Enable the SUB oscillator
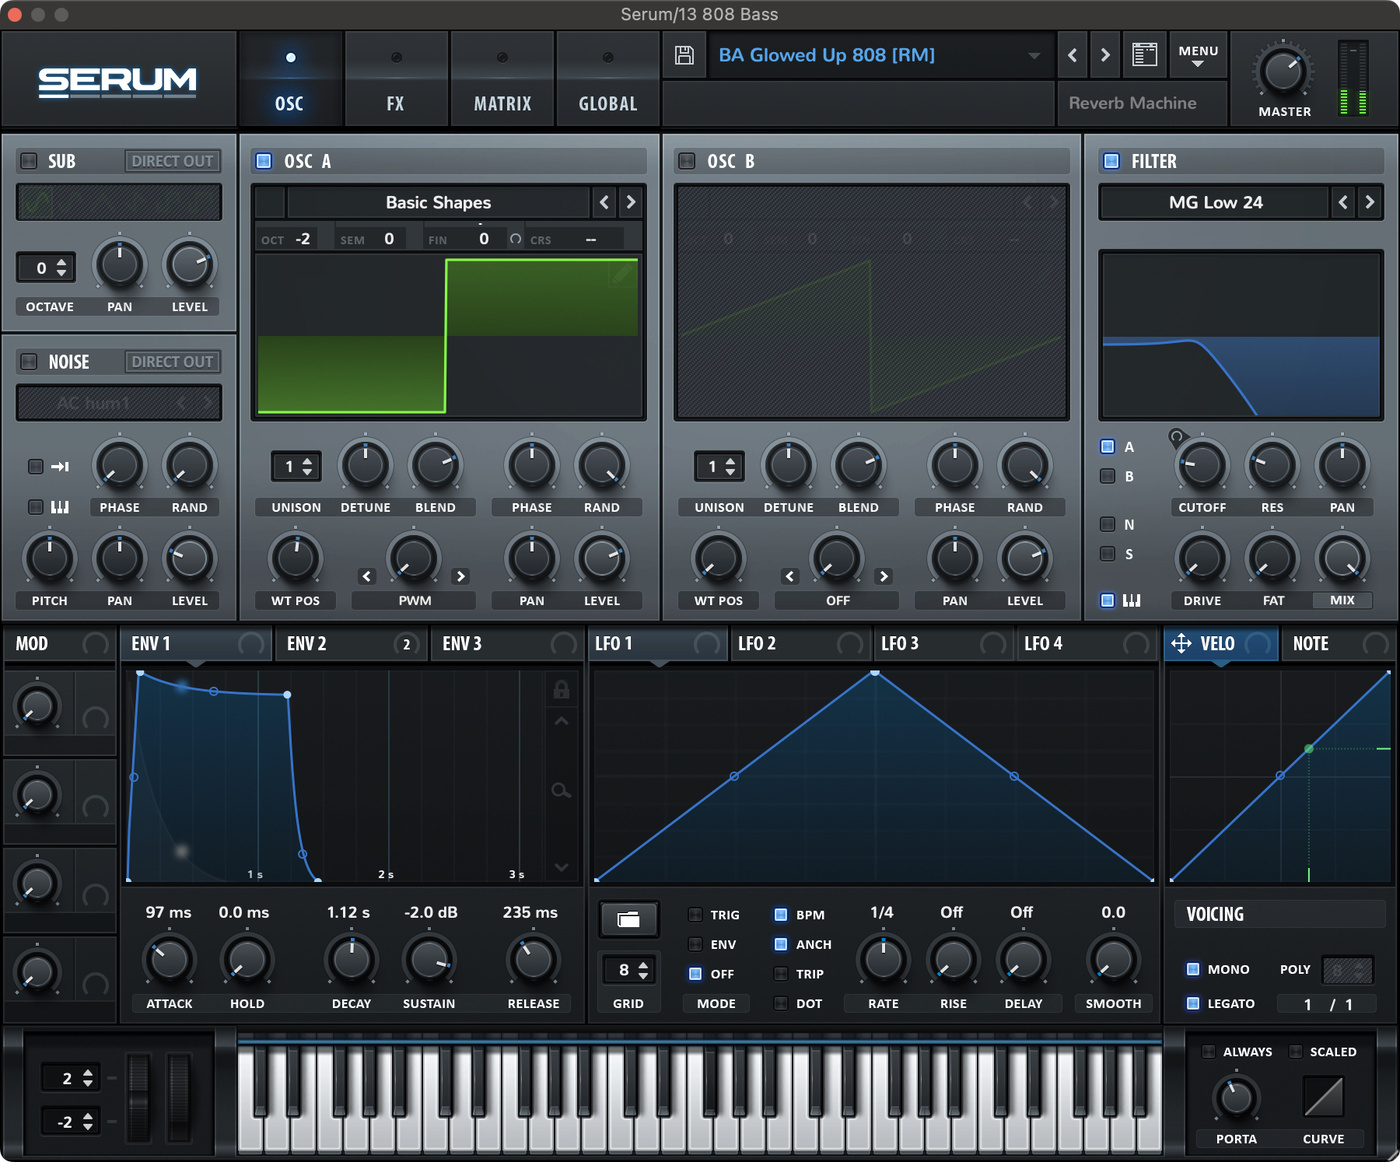The height and width of the screenshot is (1162, 1400). [29, 161]
